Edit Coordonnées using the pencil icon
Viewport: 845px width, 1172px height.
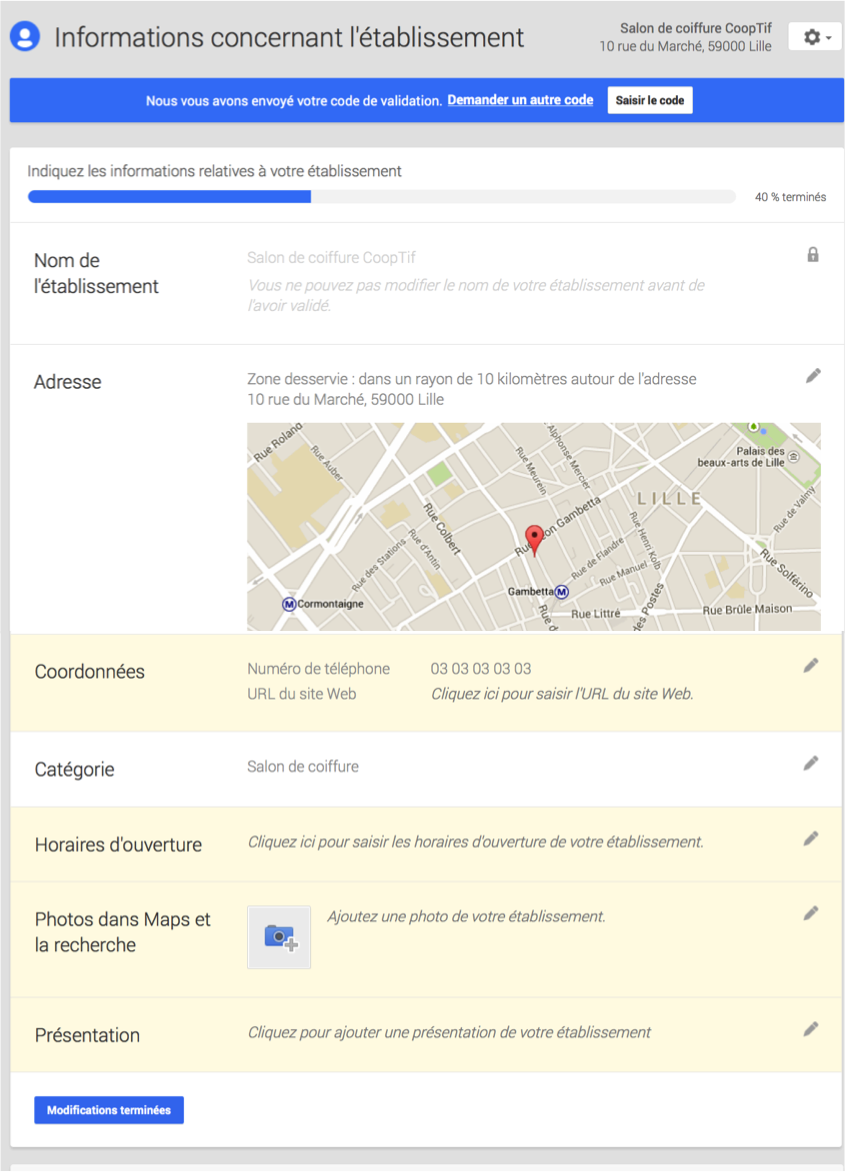coord(811,665)
